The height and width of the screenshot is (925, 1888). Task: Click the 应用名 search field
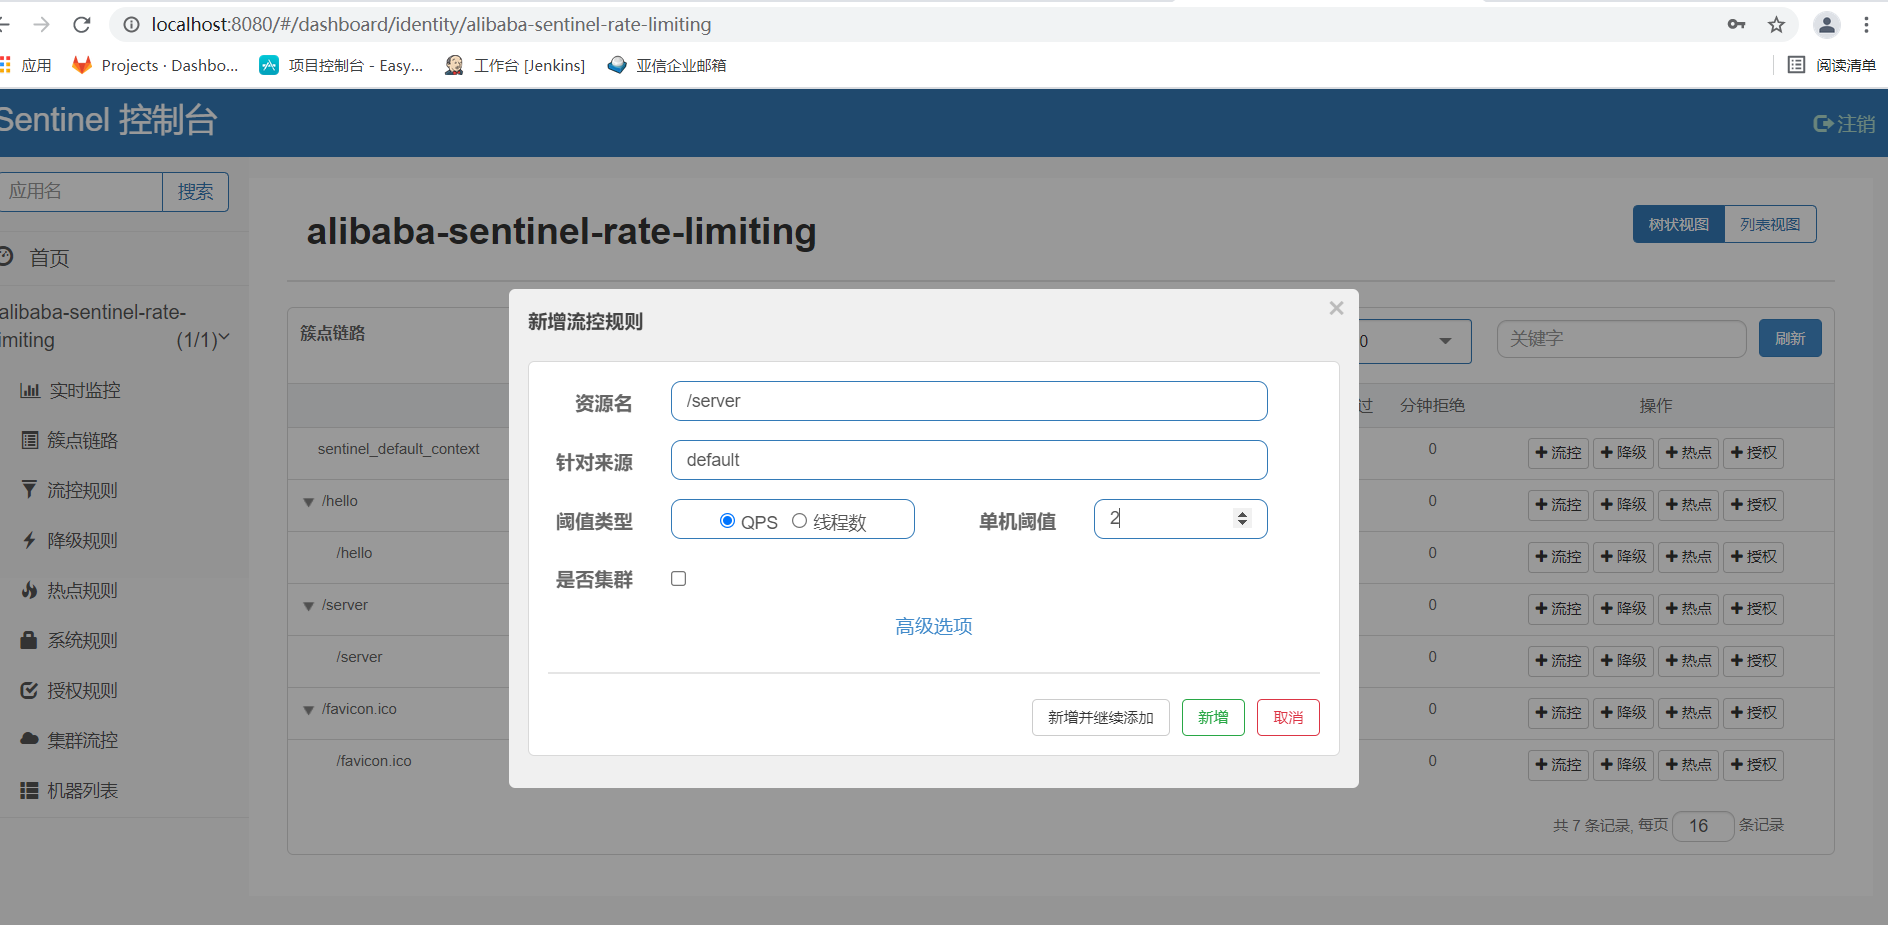point(80,191)
